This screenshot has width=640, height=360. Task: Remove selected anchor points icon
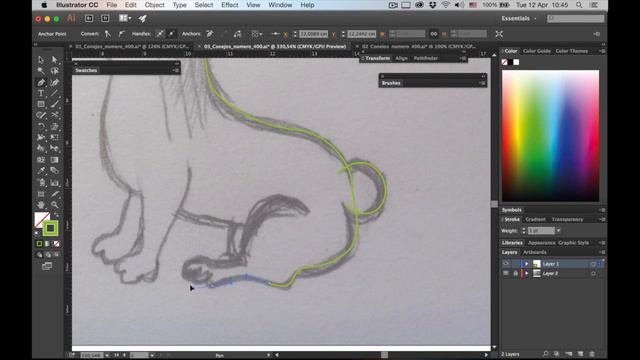coord(210,34)
